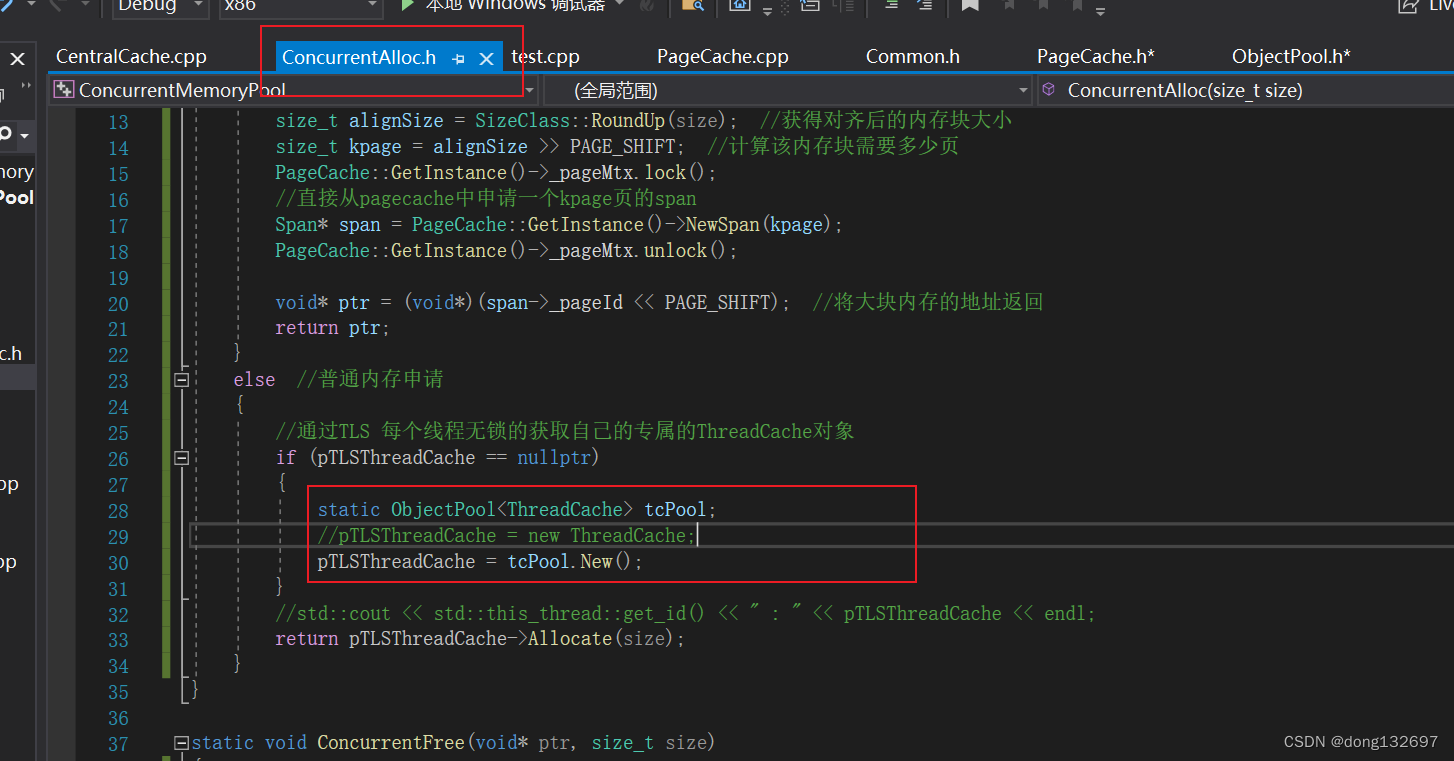Click the //获得对齐后的内存块大小 comment
This screenshot has width=1454, height=761.
click(x=886, y=121)
